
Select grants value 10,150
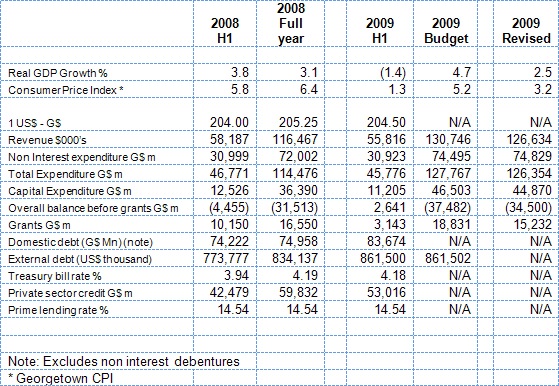click(229, 225)
